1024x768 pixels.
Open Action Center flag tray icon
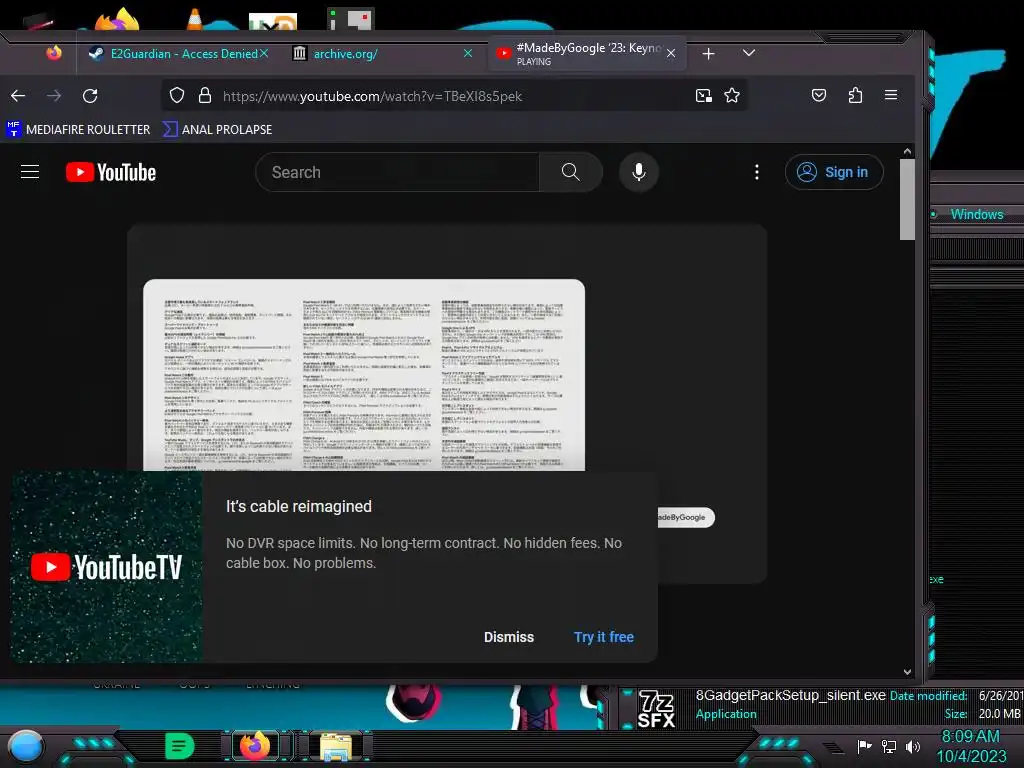864,746
